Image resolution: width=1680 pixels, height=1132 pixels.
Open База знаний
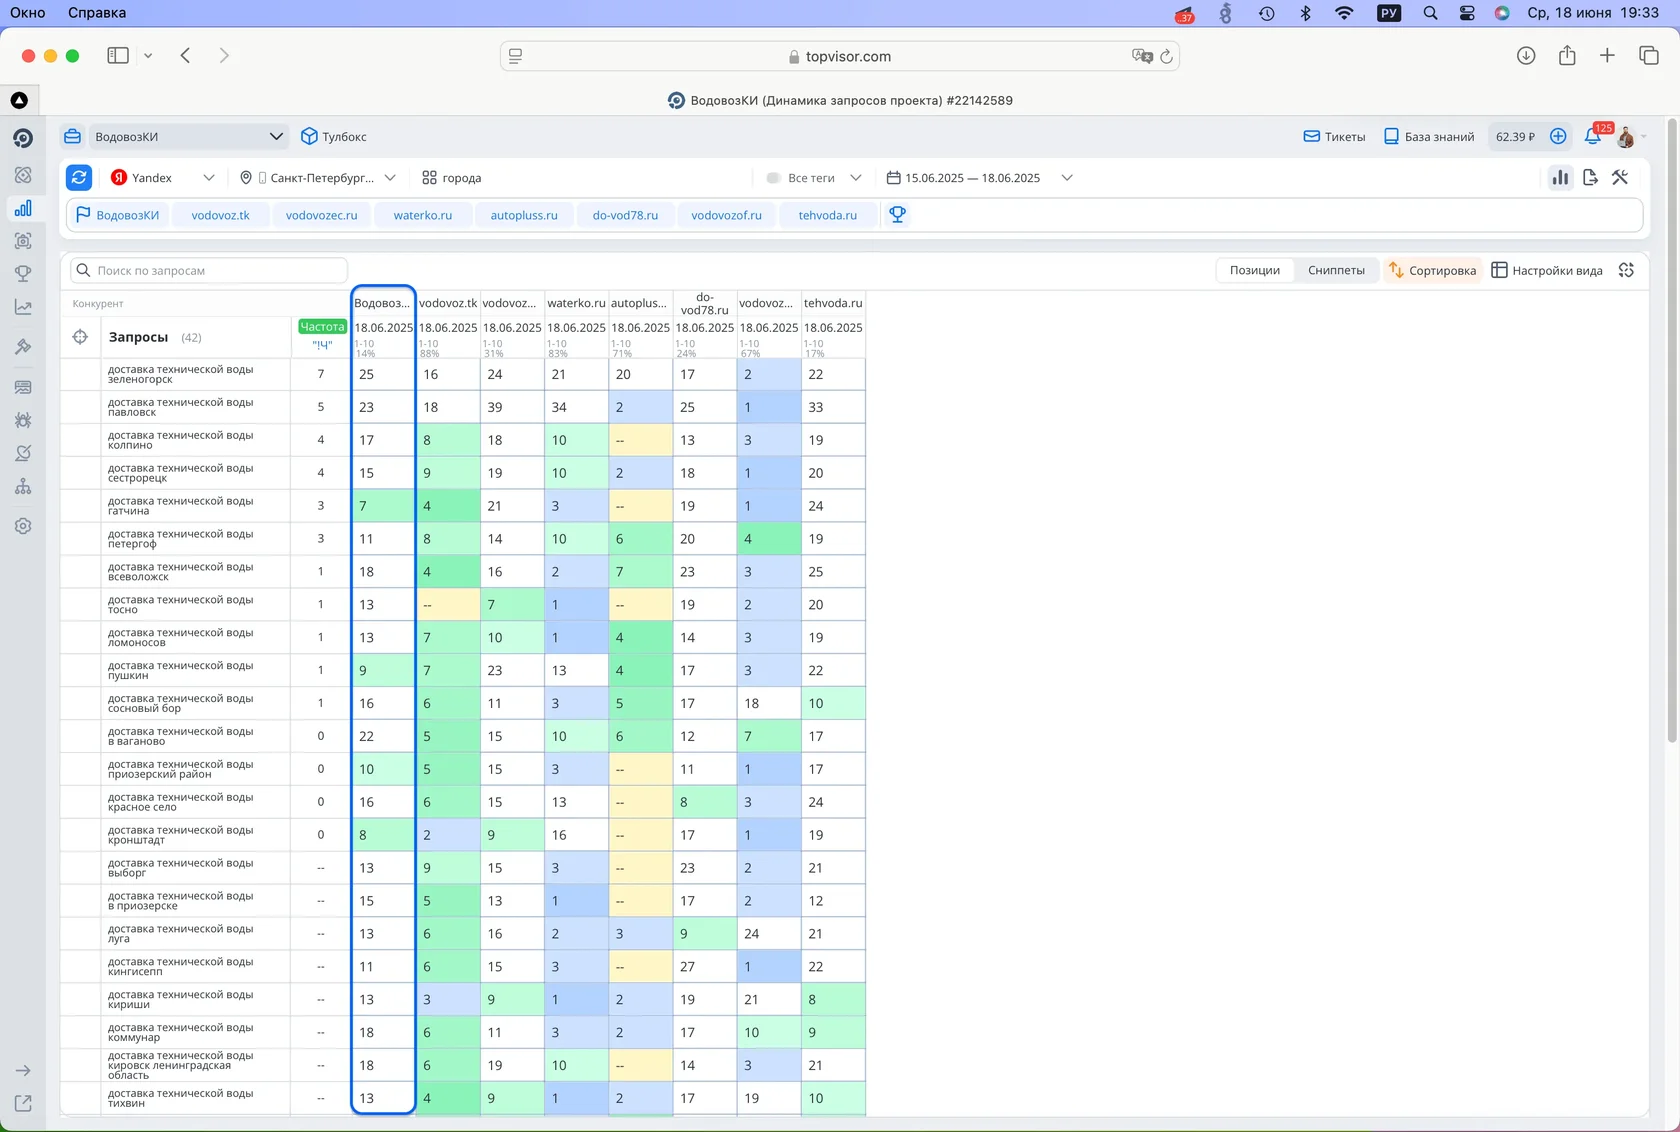point(1429,136)
